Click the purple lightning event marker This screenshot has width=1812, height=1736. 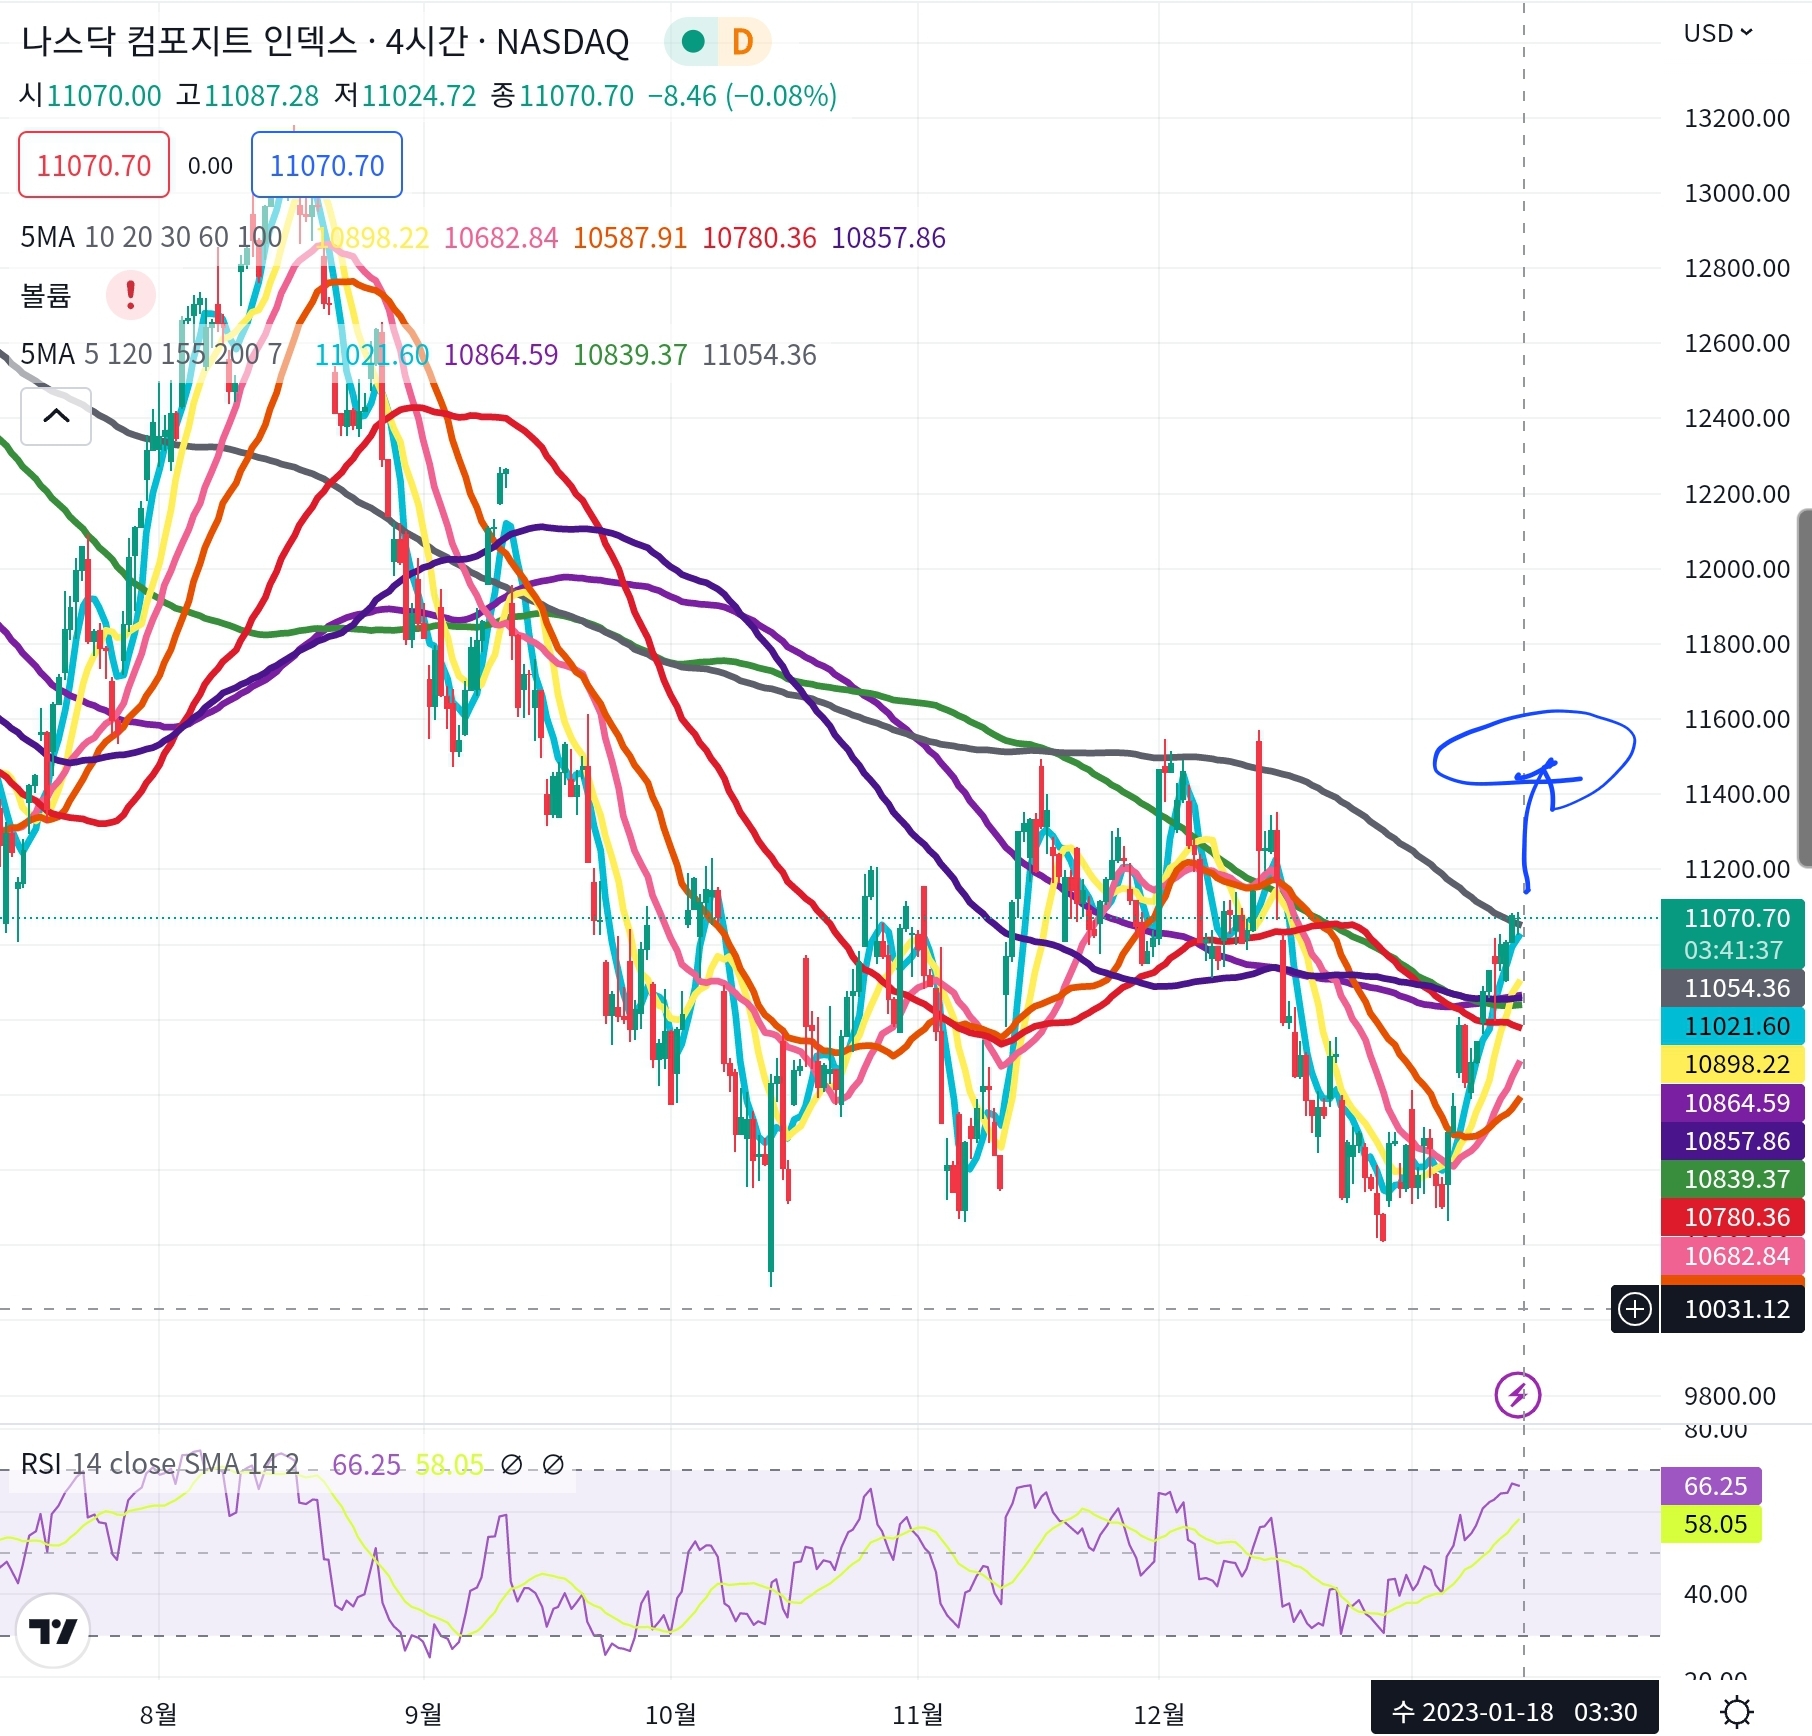pos(1517,1394)
